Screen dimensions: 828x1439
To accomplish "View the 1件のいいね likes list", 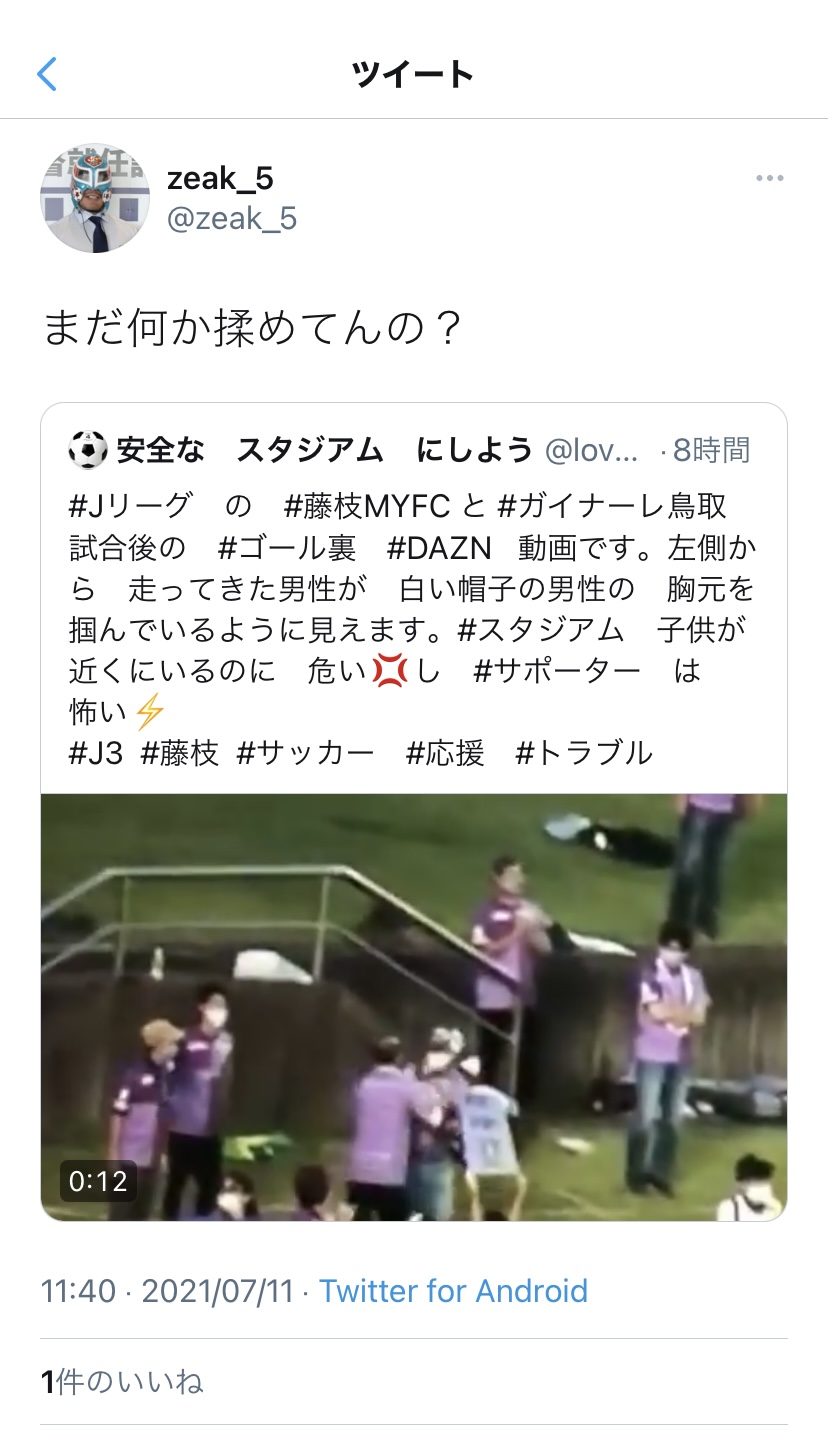I will point(122,1382).
